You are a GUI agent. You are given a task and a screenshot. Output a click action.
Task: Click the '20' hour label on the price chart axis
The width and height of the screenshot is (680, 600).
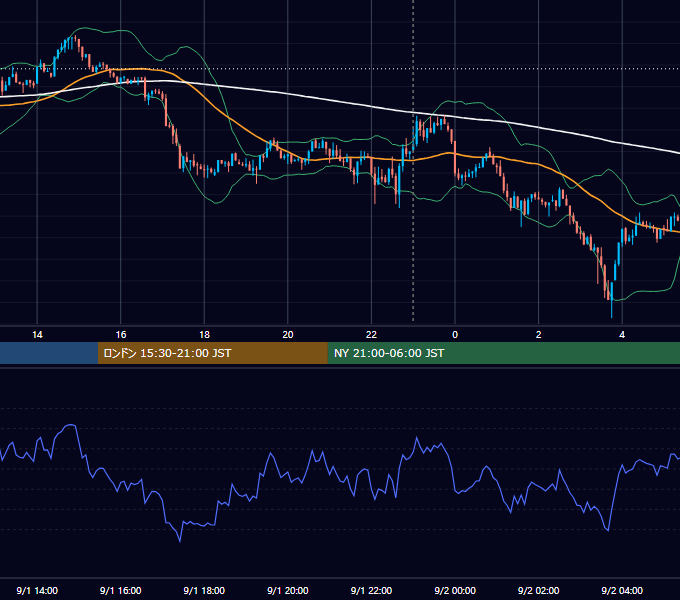(x=288, y=335)
